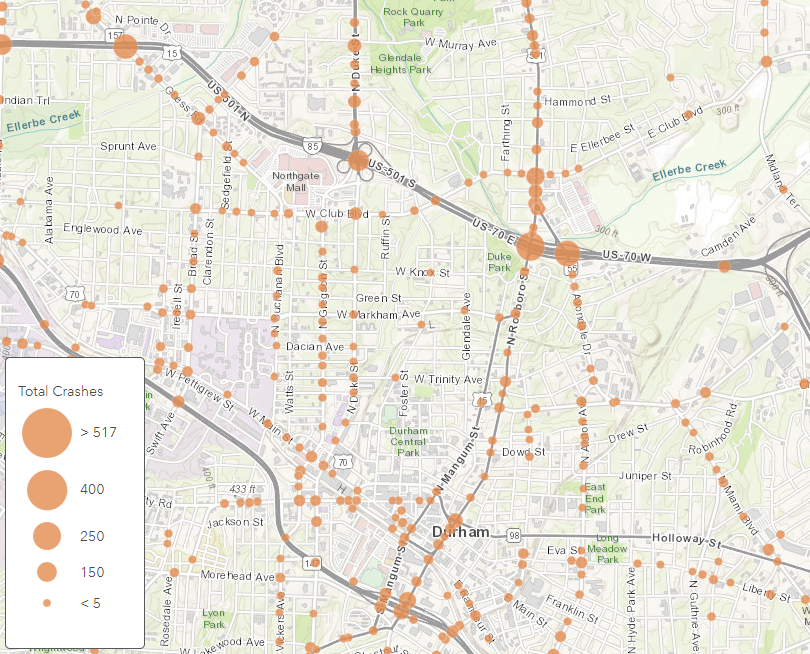Select the "400" legend label

92,489
